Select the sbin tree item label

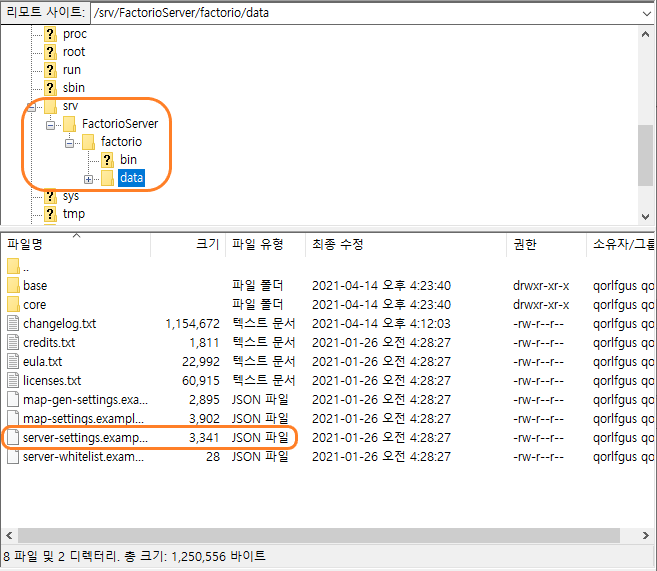tap(74, 88)
